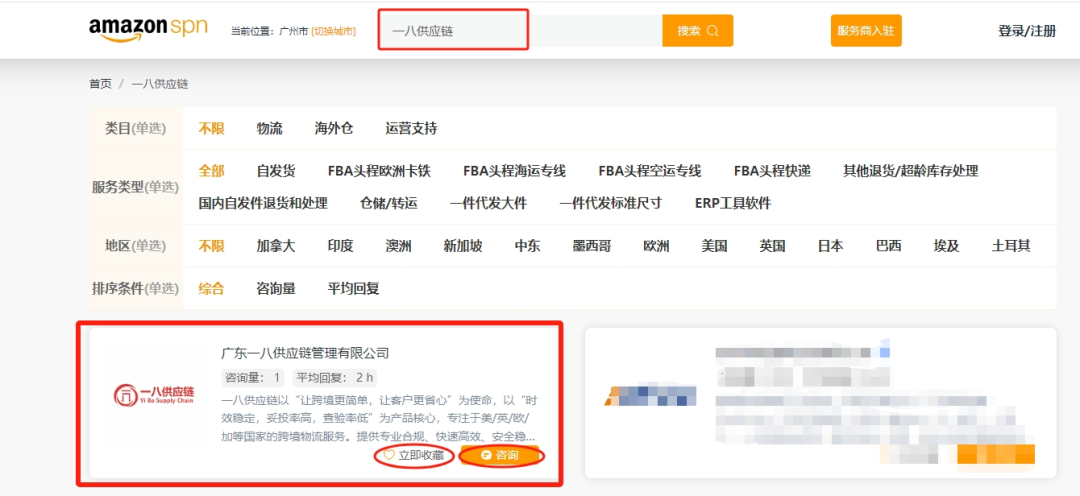Filter region by 巴西
The height and width of the screenshot is (496, 1080).
[888, 246]
